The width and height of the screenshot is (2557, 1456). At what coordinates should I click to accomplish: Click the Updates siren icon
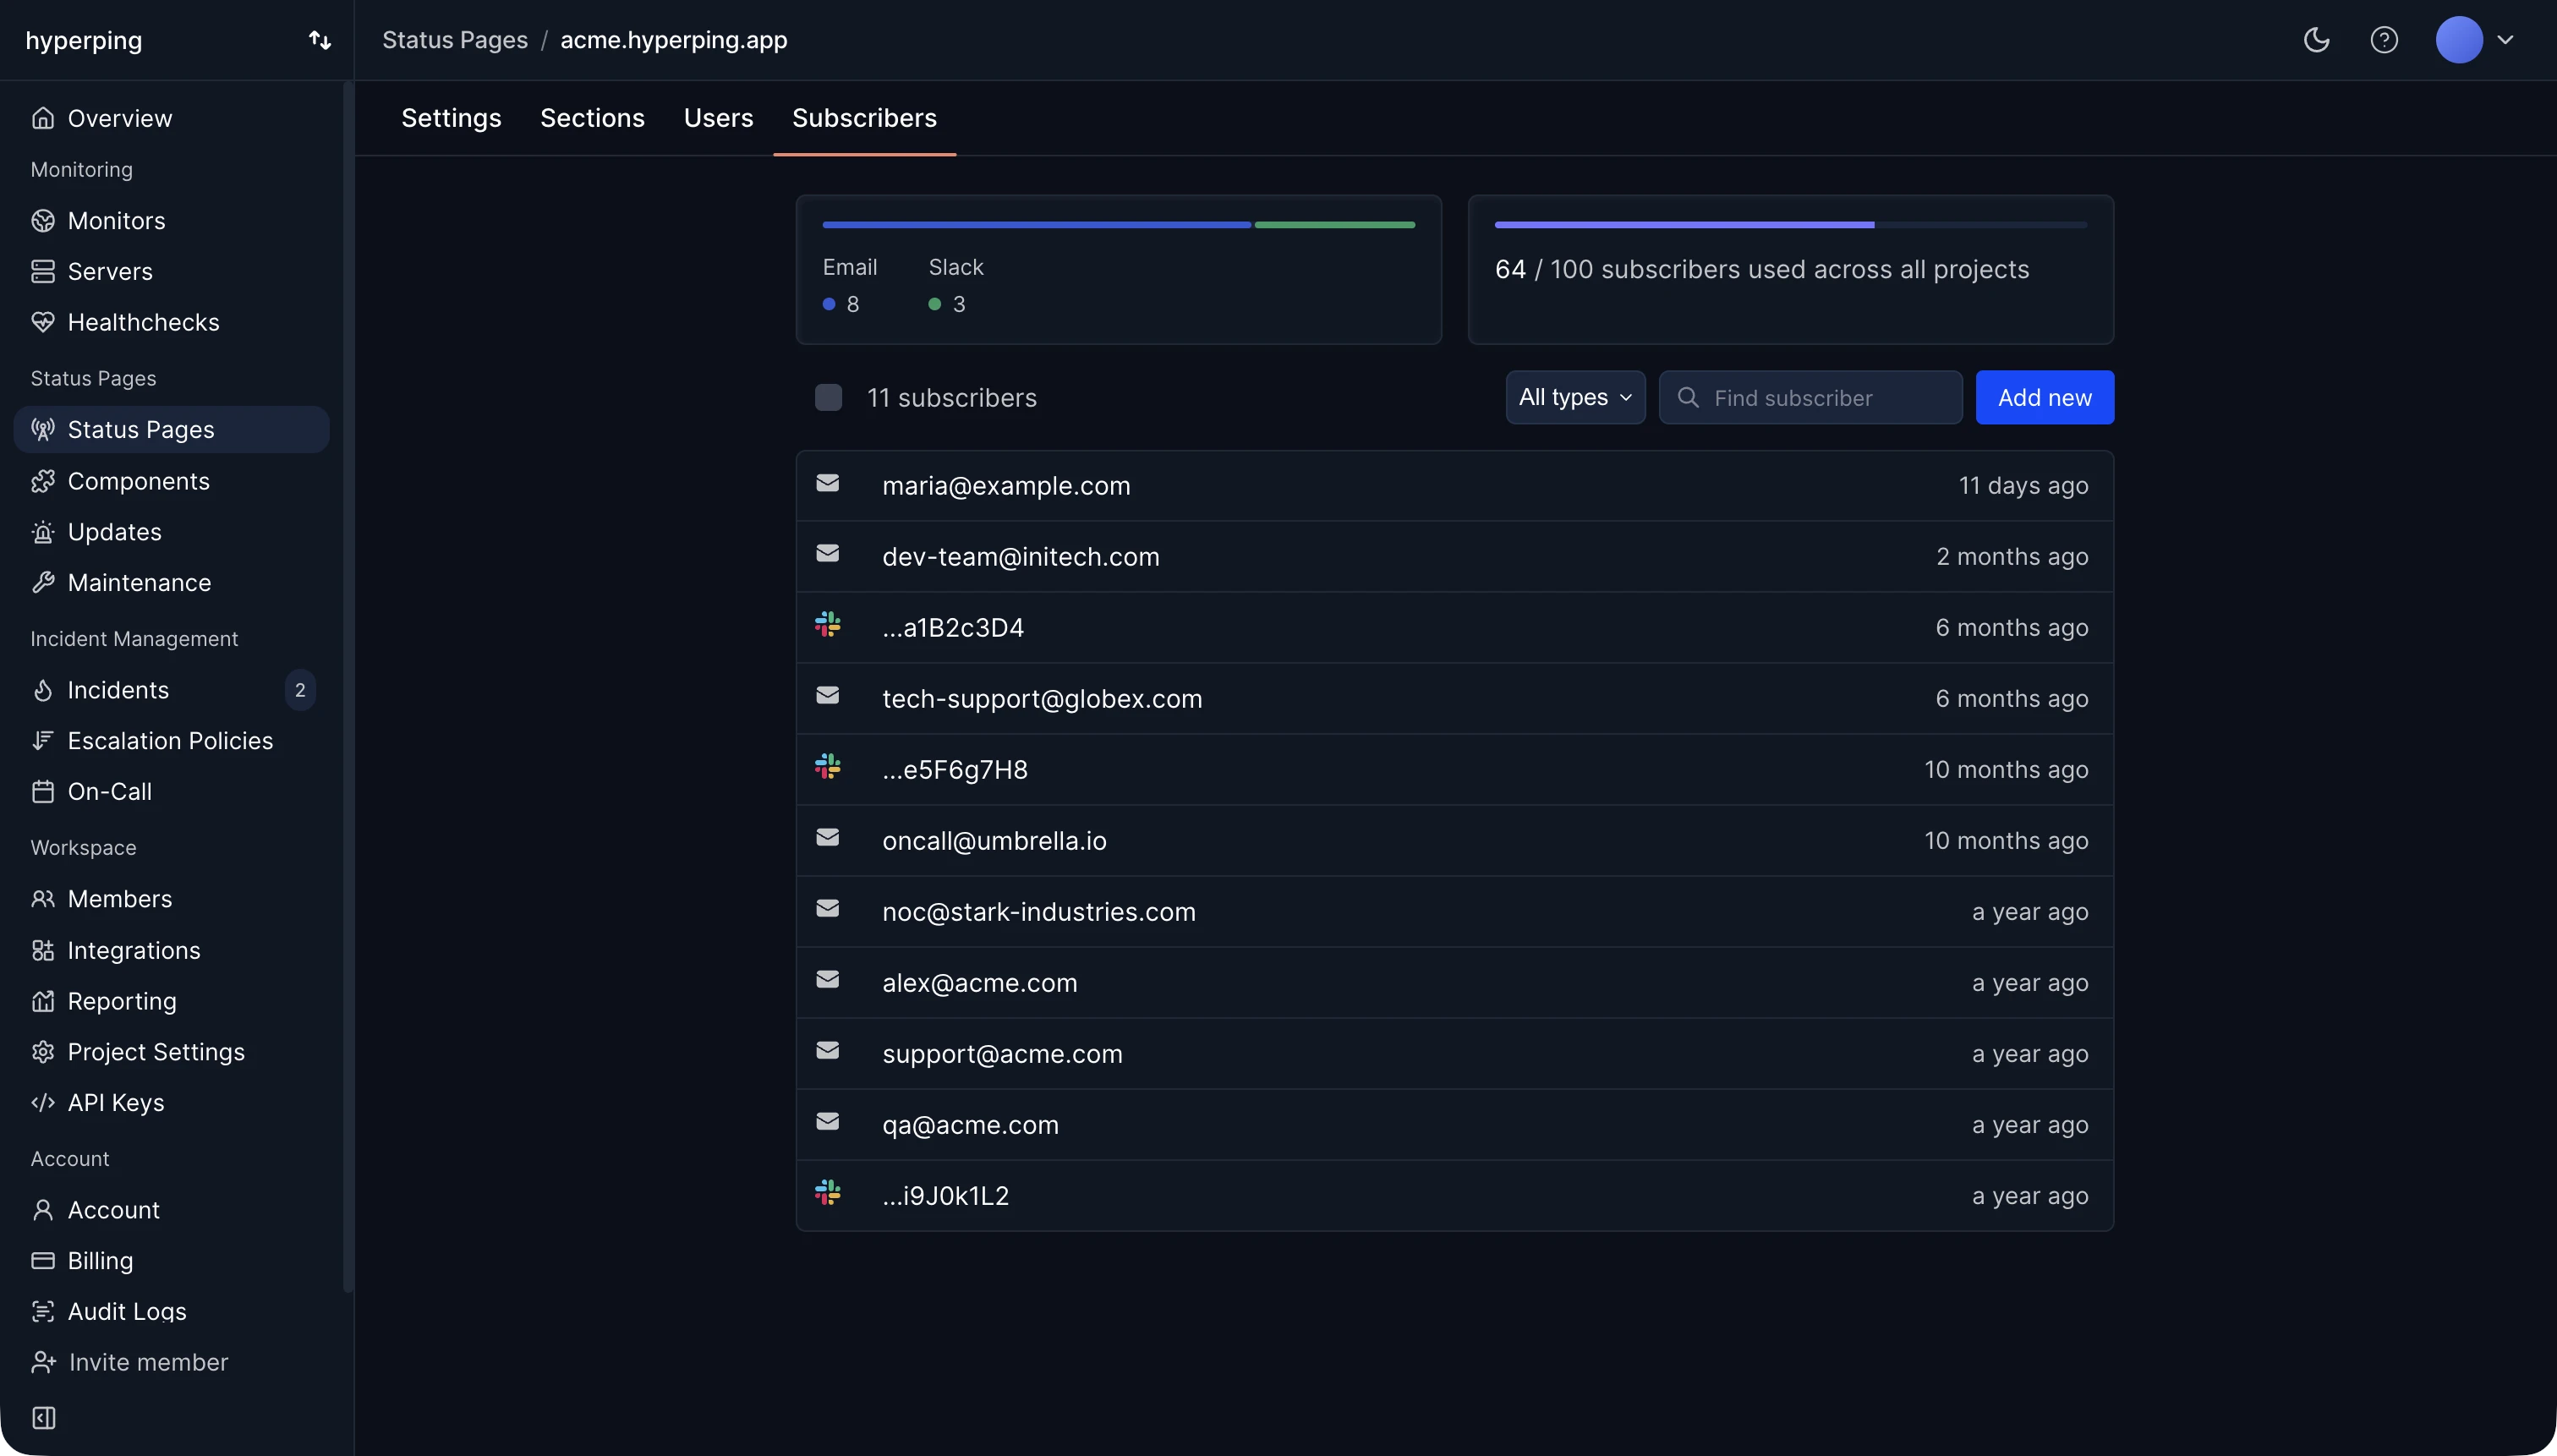[x=42, y=532]
